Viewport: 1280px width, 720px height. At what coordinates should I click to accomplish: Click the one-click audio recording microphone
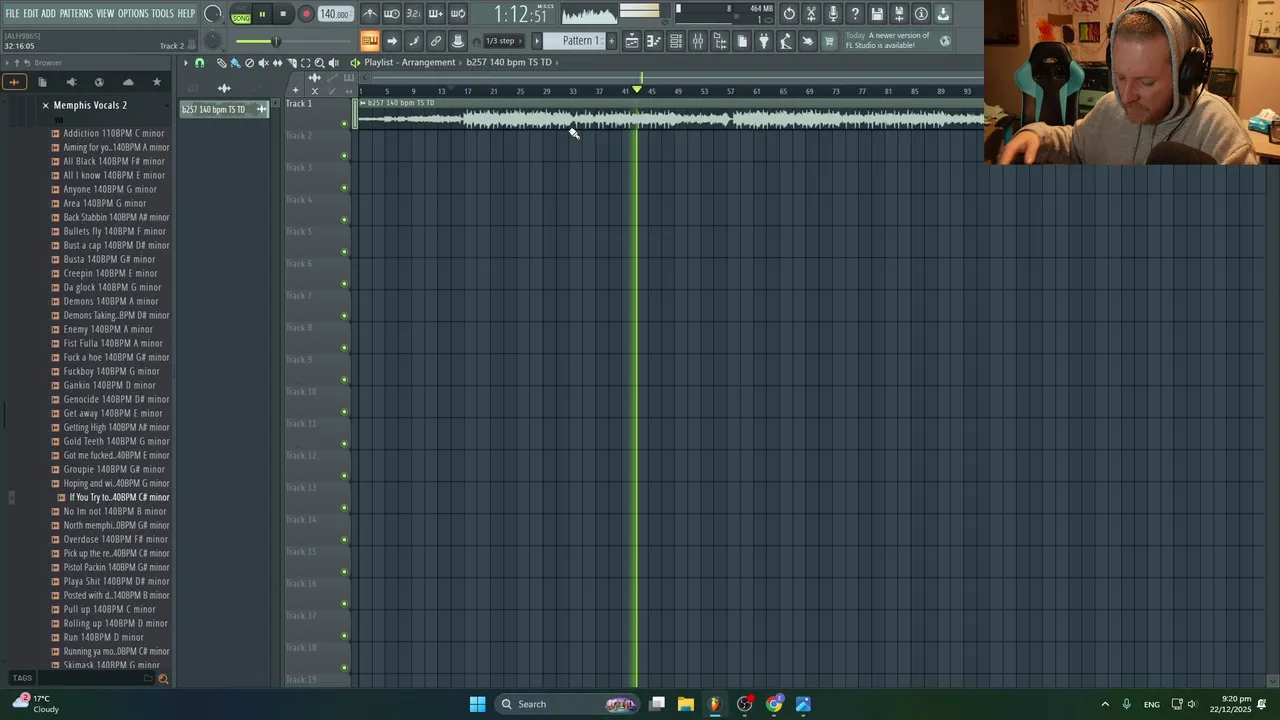tap(833, 14)
